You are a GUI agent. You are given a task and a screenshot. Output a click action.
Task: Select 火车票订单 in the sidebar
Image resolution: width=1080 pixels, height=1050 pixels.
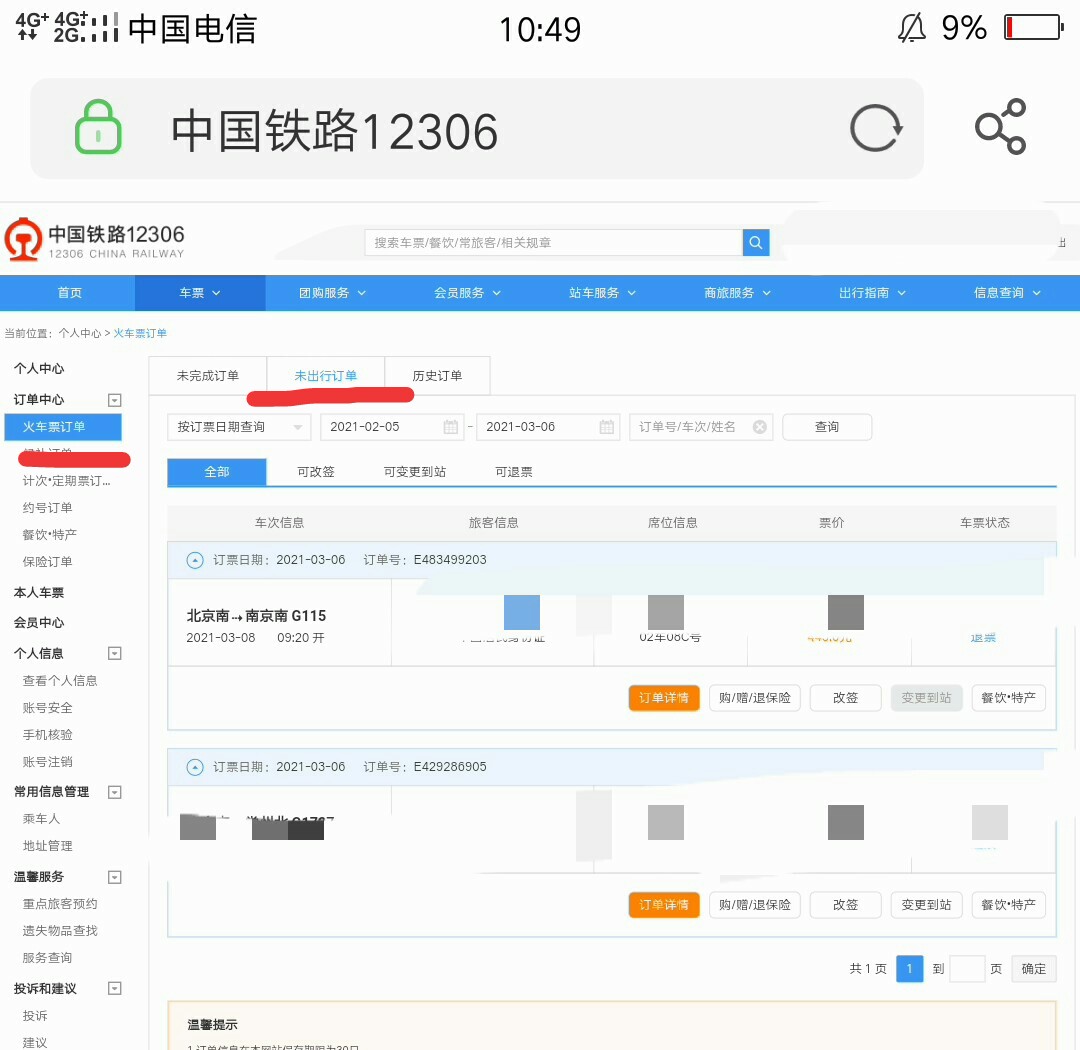[x=63, y=427]
